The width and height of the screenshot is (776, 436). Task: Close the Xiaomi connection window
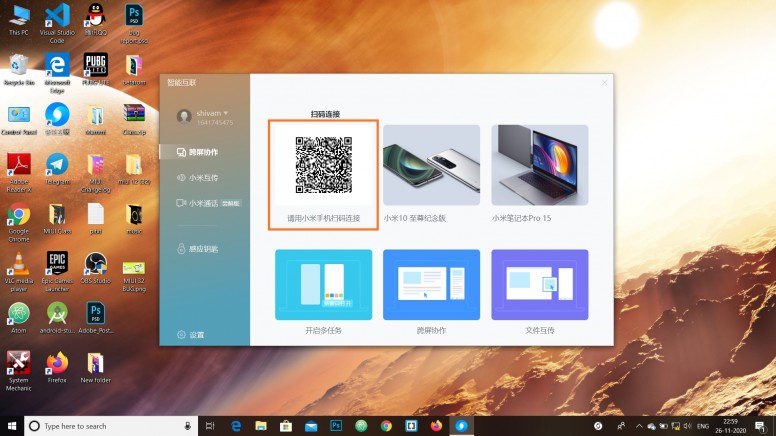pyautogui.click(x=604, y=83)
